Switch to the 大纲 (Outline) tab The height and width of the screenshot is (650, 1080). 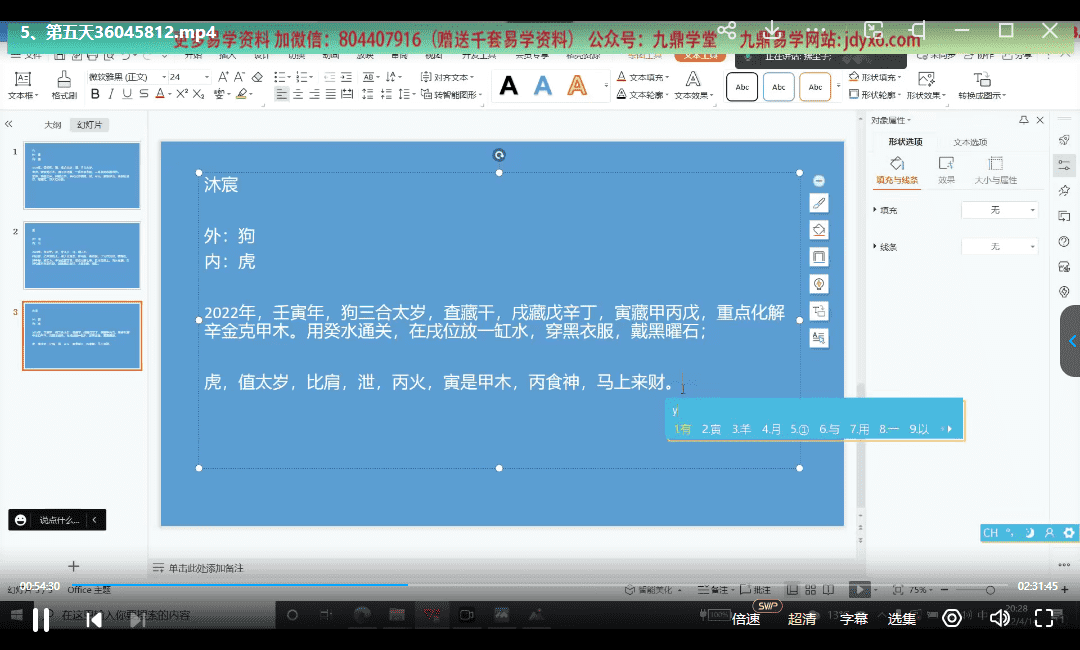[x=53, y=125]
